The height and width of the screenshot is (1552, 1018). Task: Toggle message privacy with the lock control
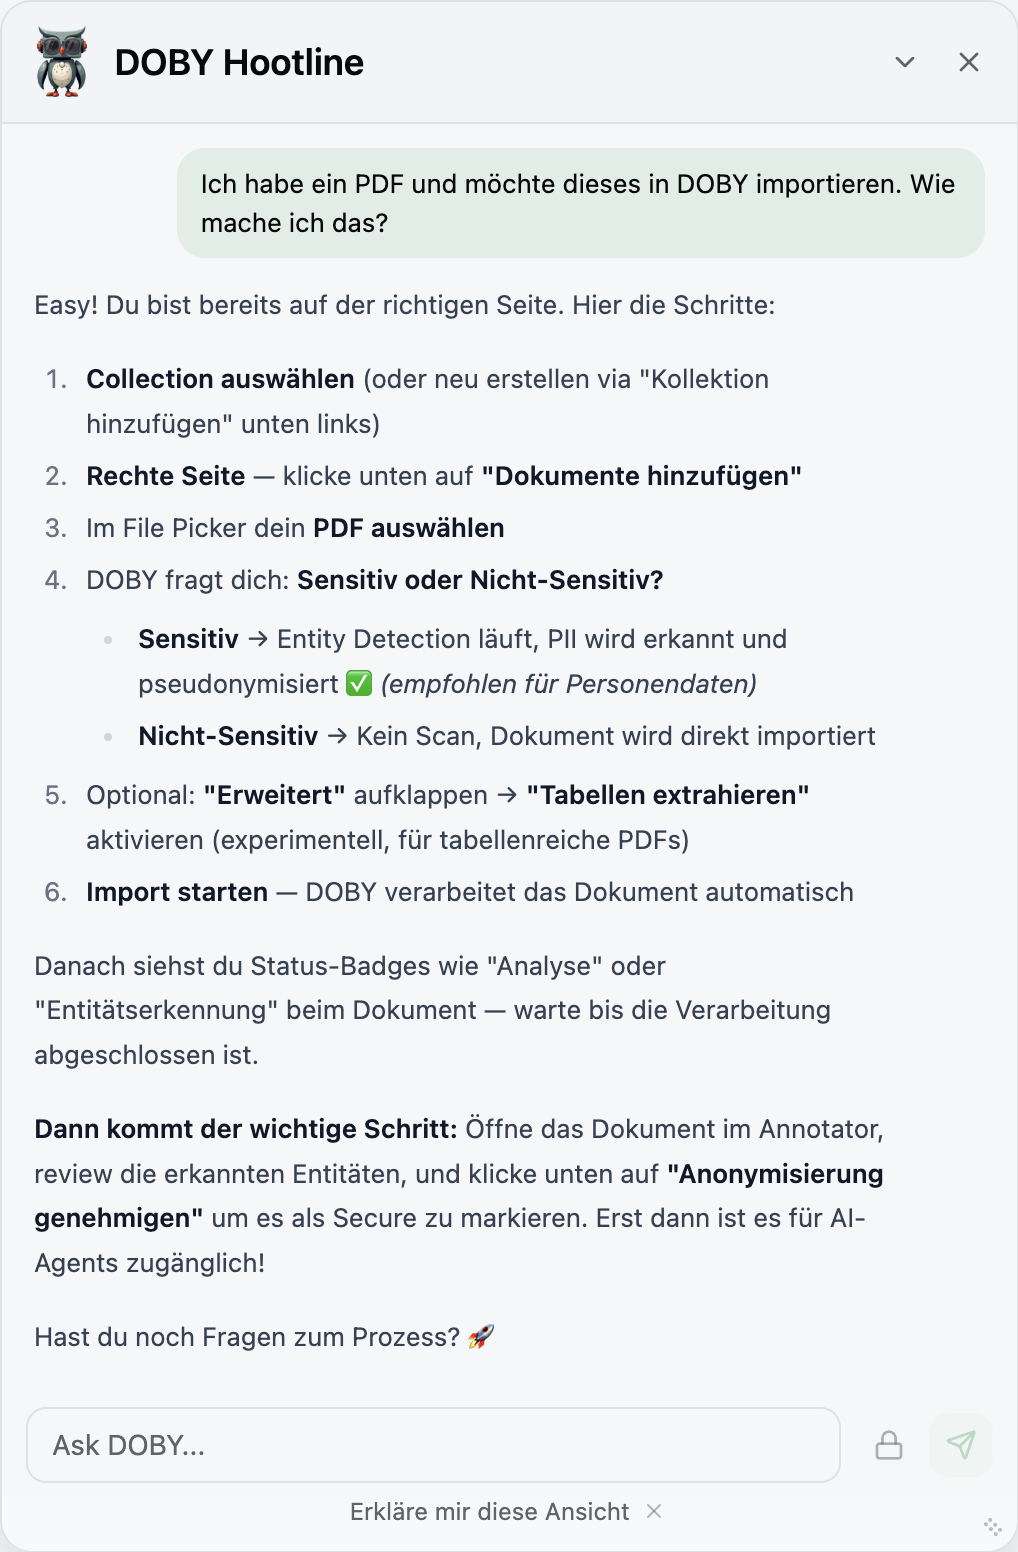click(890, 1444)
